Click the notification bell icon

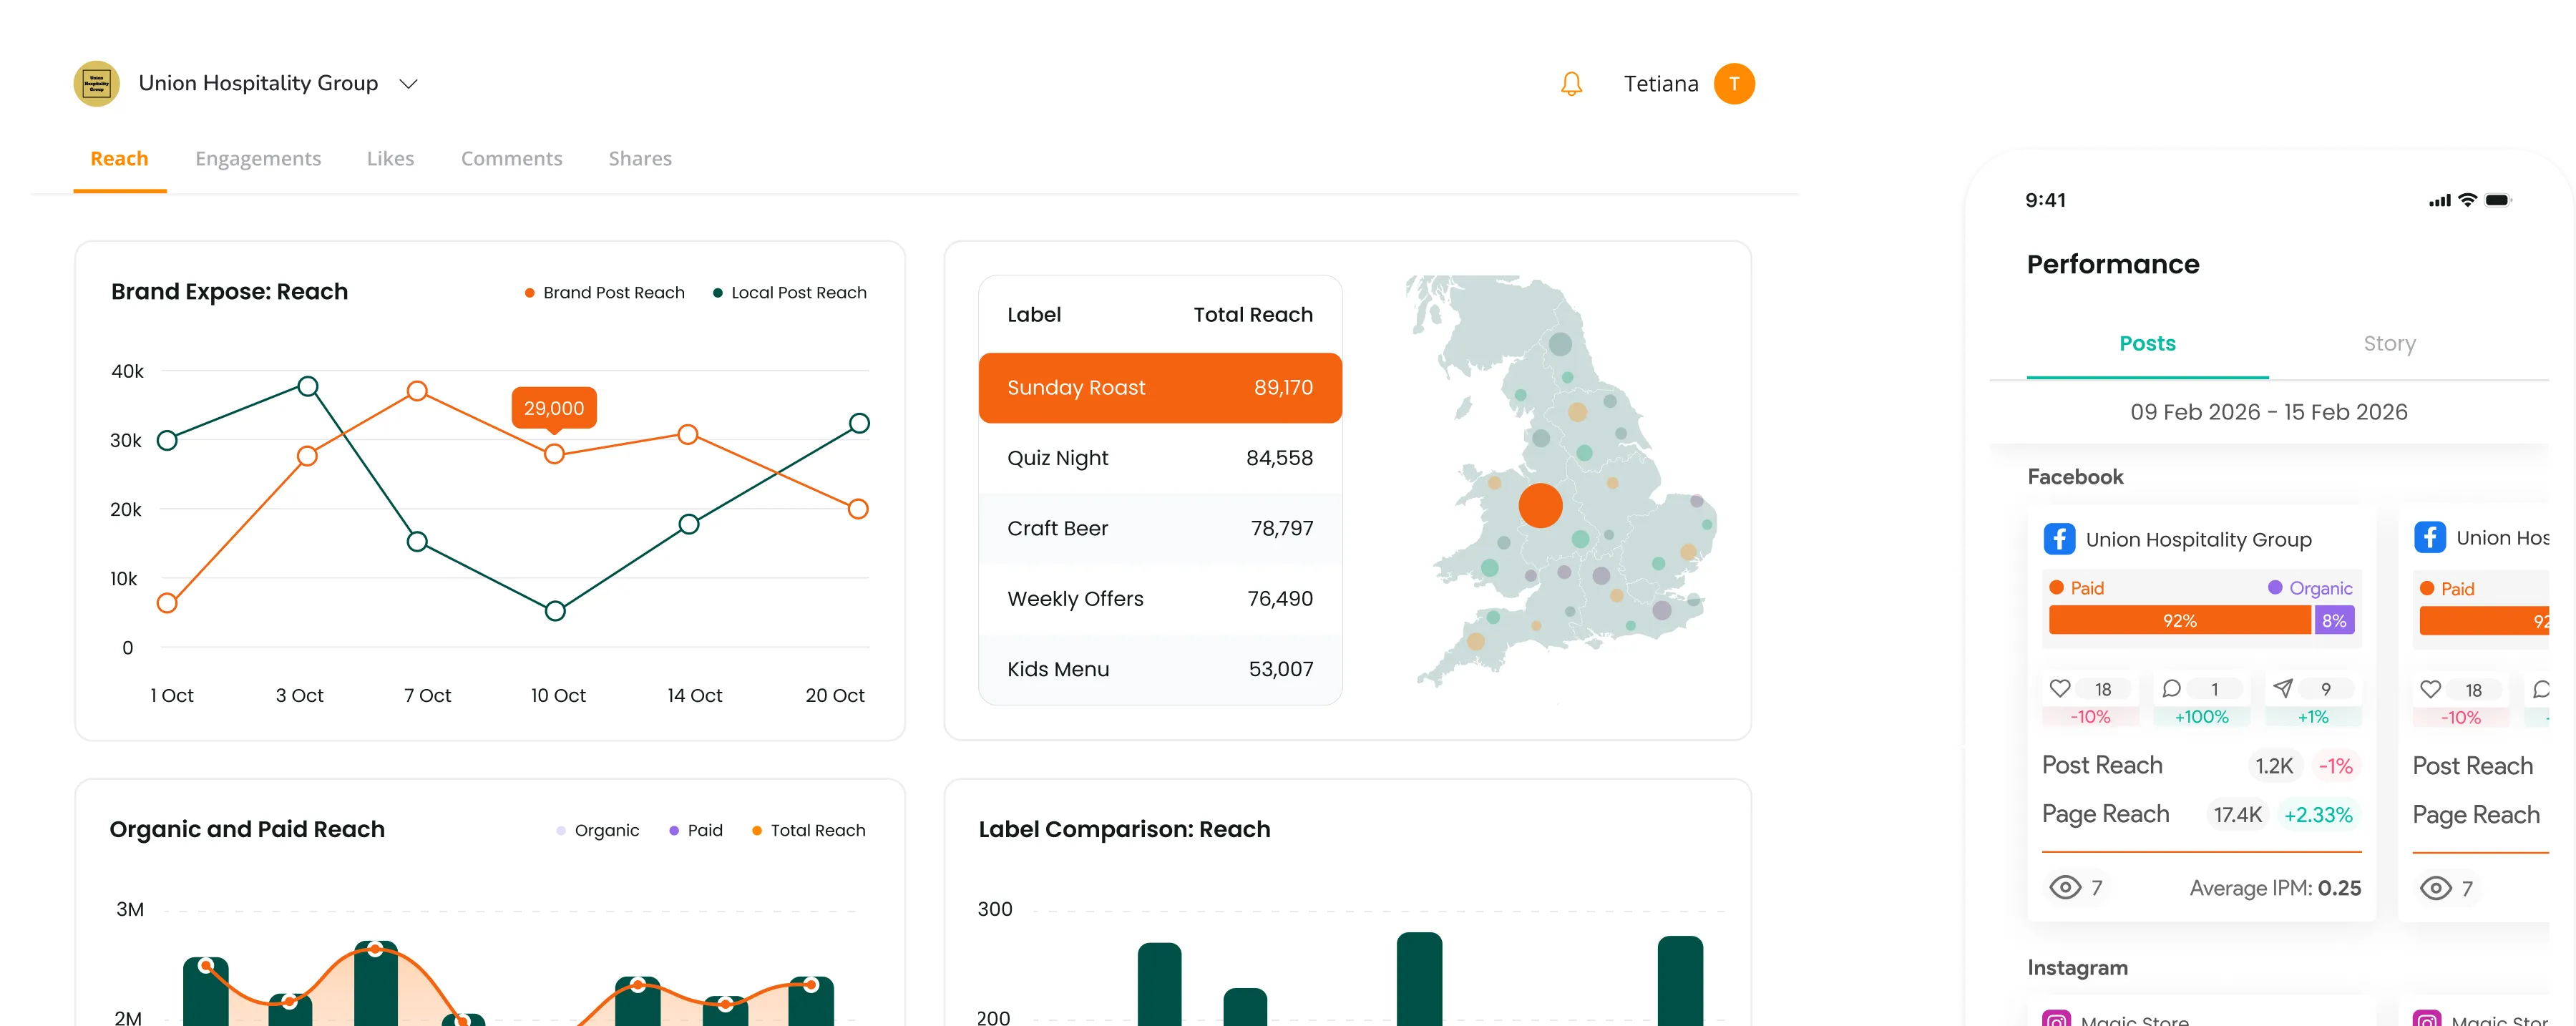1571,84
